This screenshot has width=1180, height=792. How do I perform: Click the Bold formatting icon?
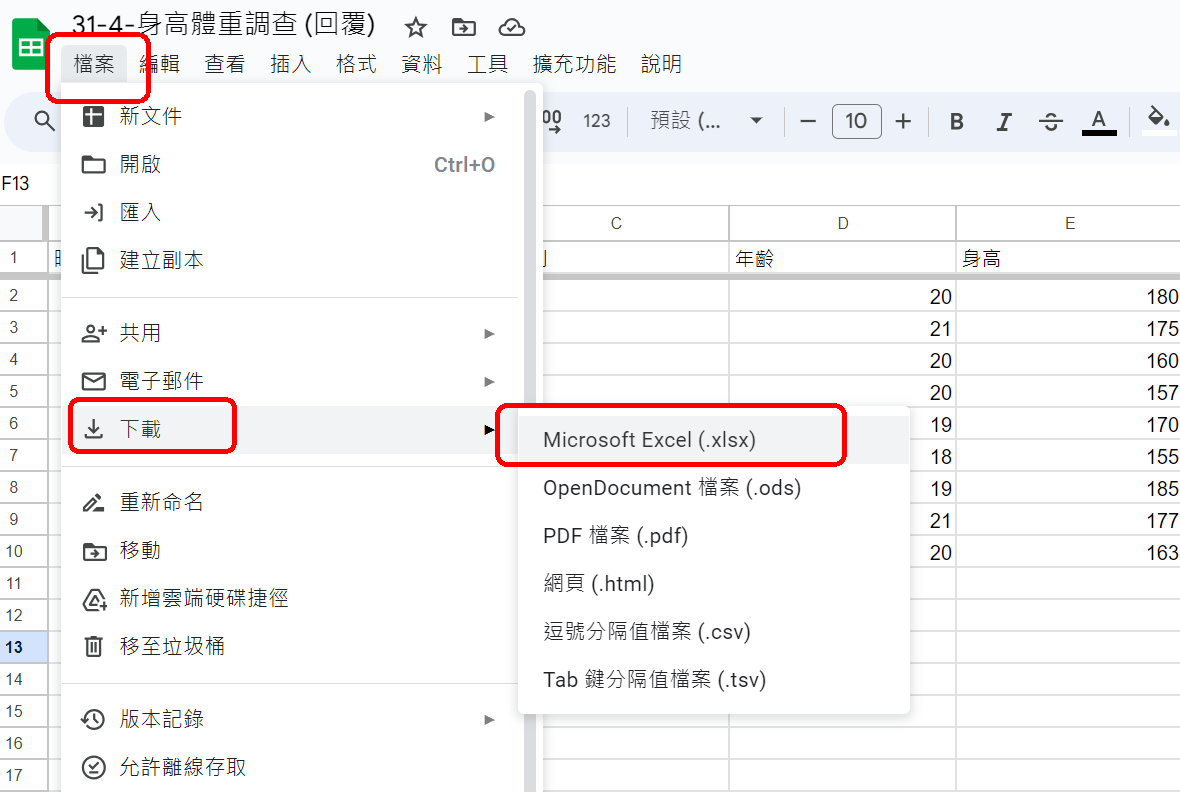pyautogui.click(x=957, y=122)
